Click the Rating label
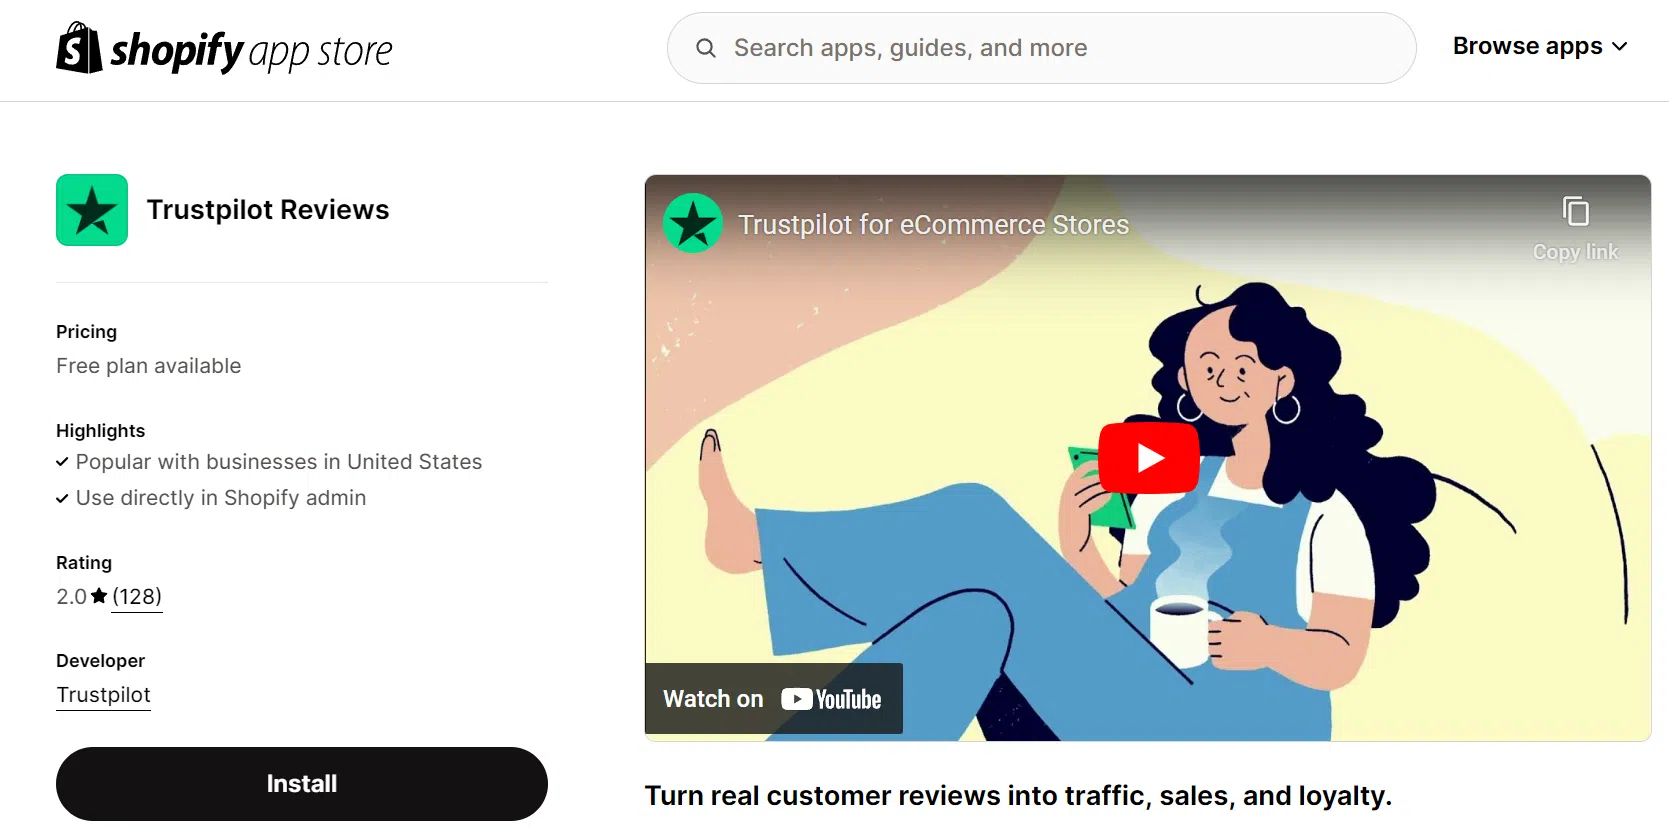Screen dimensions: 1669x828 [84, 563]
